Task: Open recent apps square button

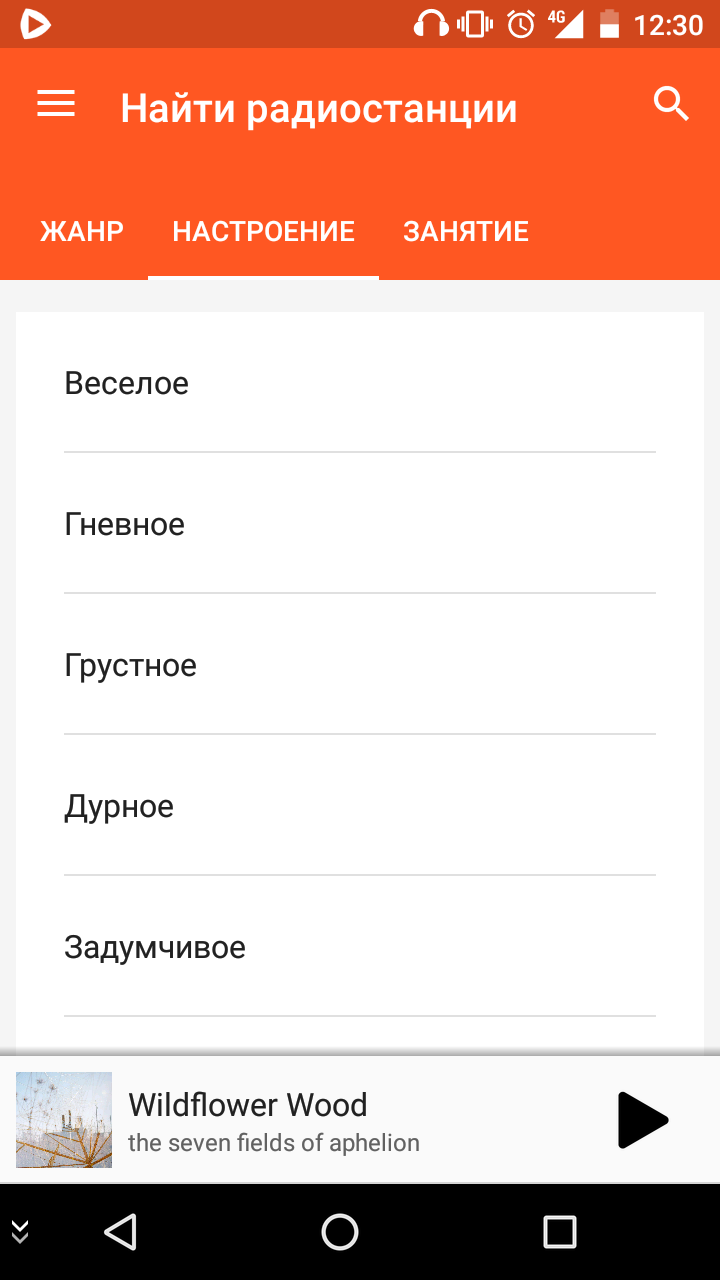Action: (560, 1232)
